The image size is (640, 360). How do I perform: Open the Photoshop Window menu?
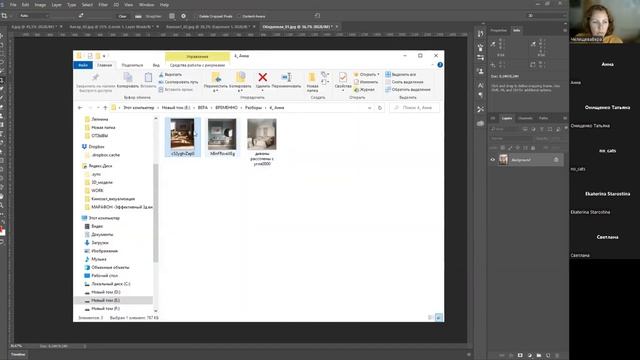point(146,5)
